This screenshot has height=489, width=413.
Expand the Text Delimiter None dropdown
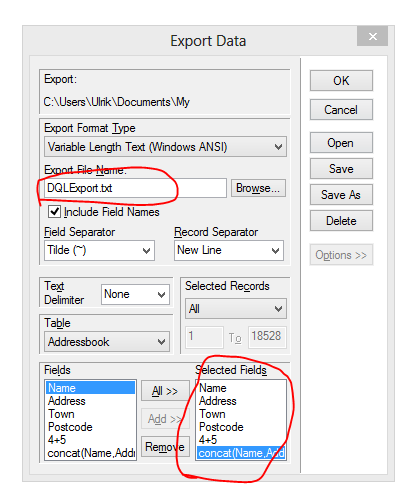(135, 294)
